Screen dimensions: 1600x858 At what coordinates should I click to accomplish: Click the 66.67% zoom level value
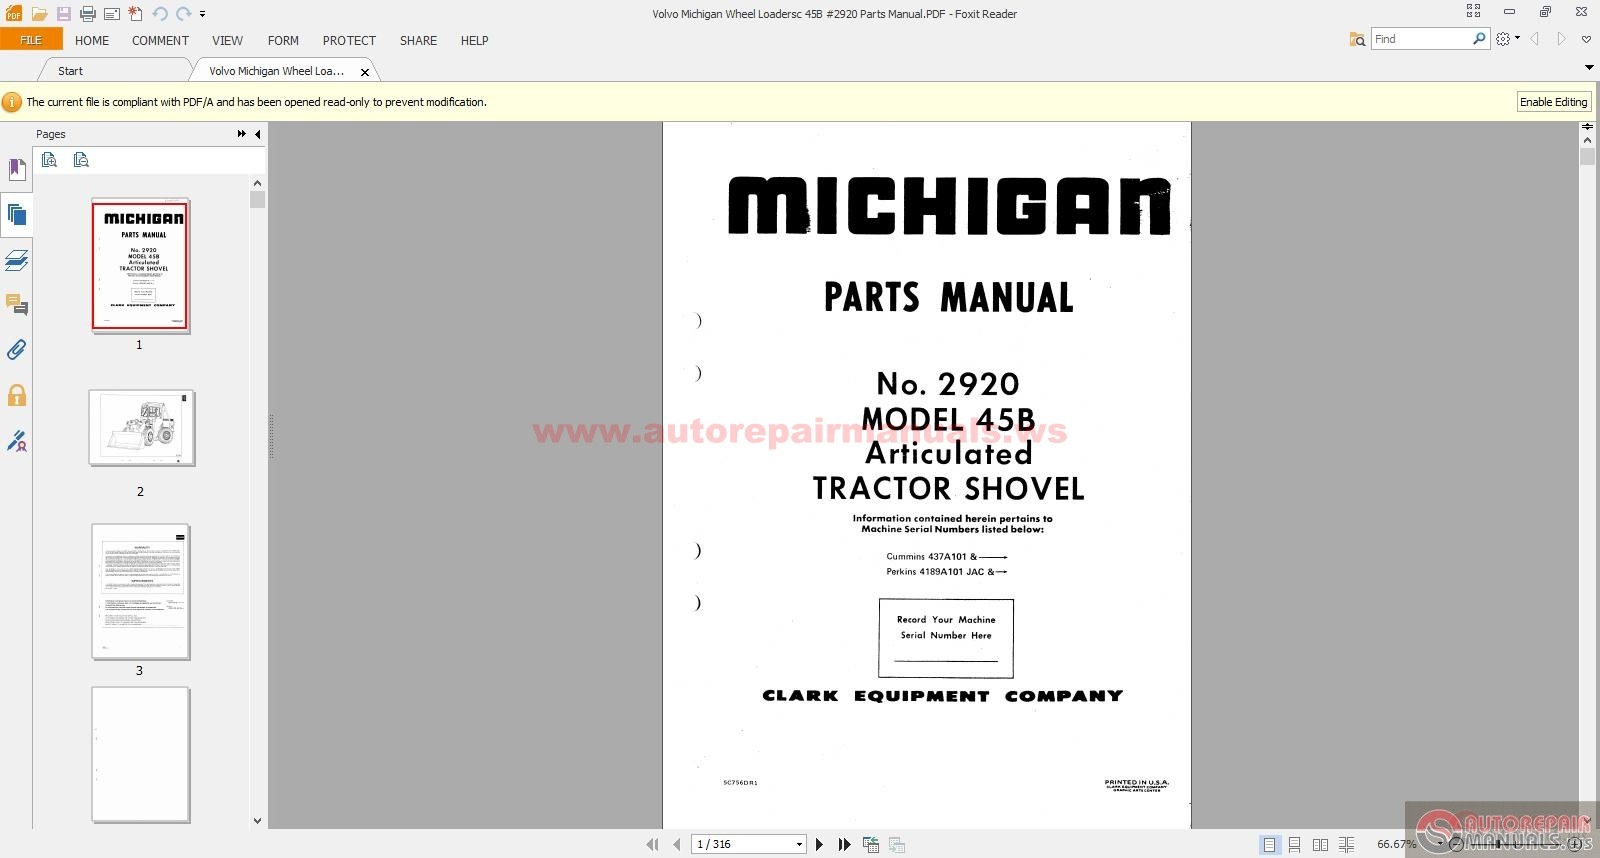(1396, 844)
